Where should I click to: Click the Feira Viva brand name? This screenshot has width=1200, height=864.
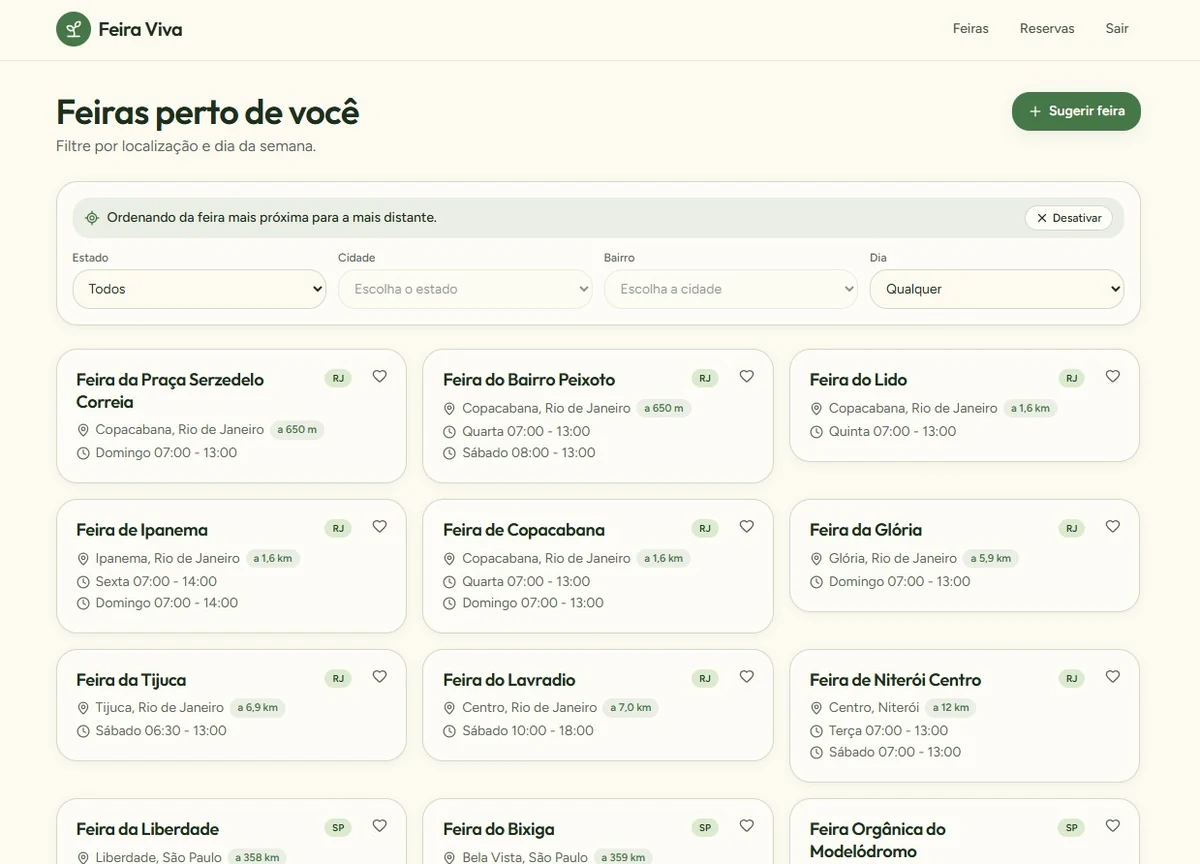coord(140,29)
